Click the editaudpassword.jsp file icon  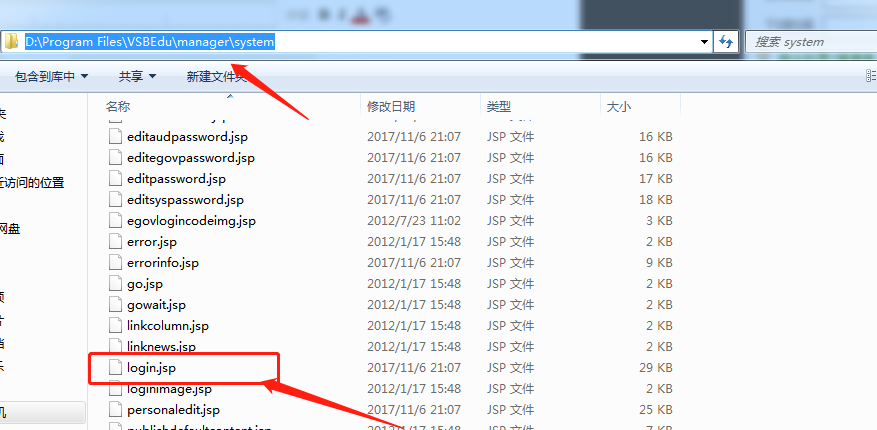click(x=116, y=137)
